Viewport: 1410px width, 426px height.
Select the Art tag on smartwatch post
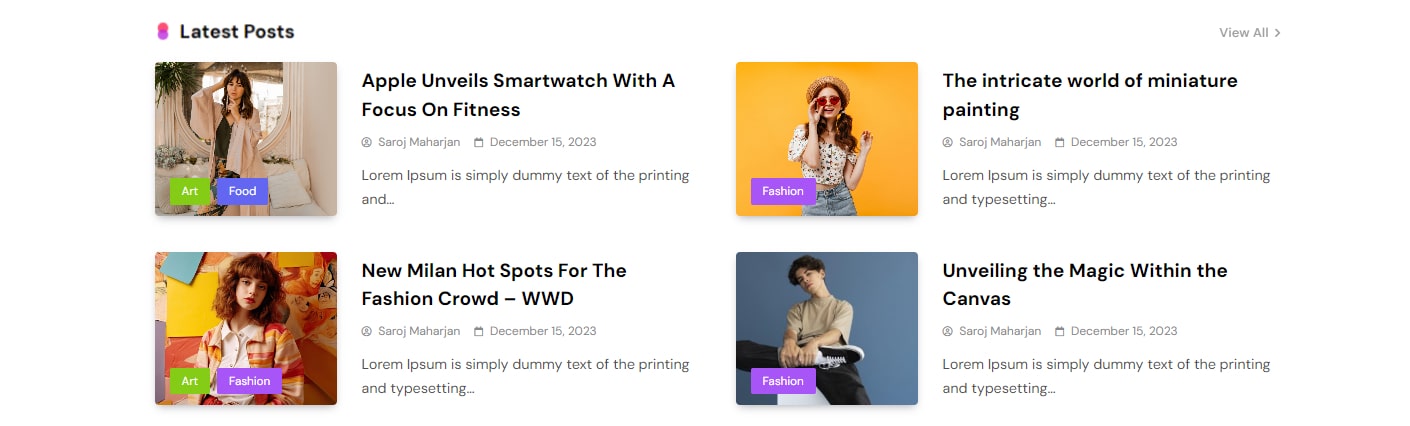point(190,191)
